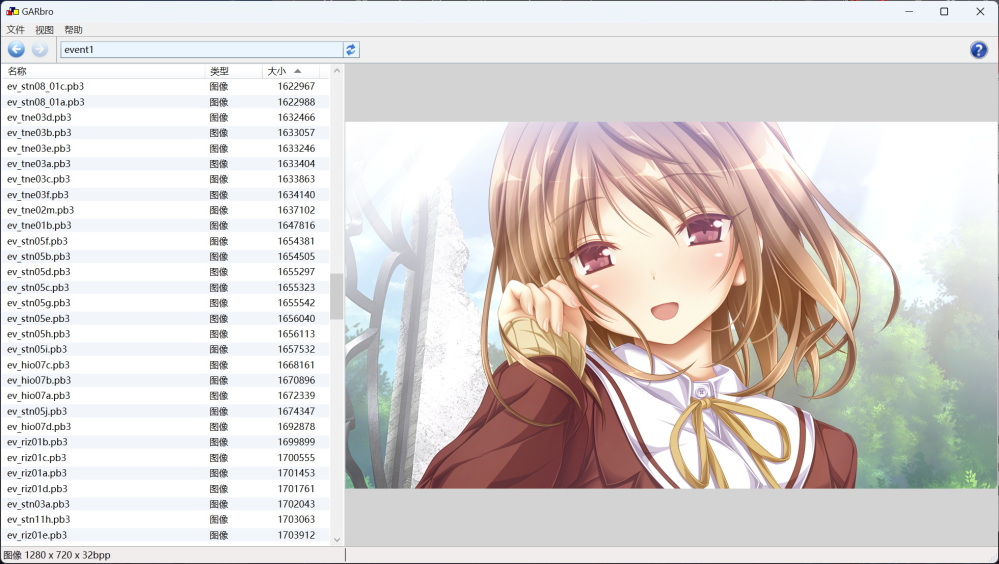Viewport: 999px width, 564px height.
Task: Click status bar text 图像 1280 x 720 x 32bpp
Action: point(57,555)
